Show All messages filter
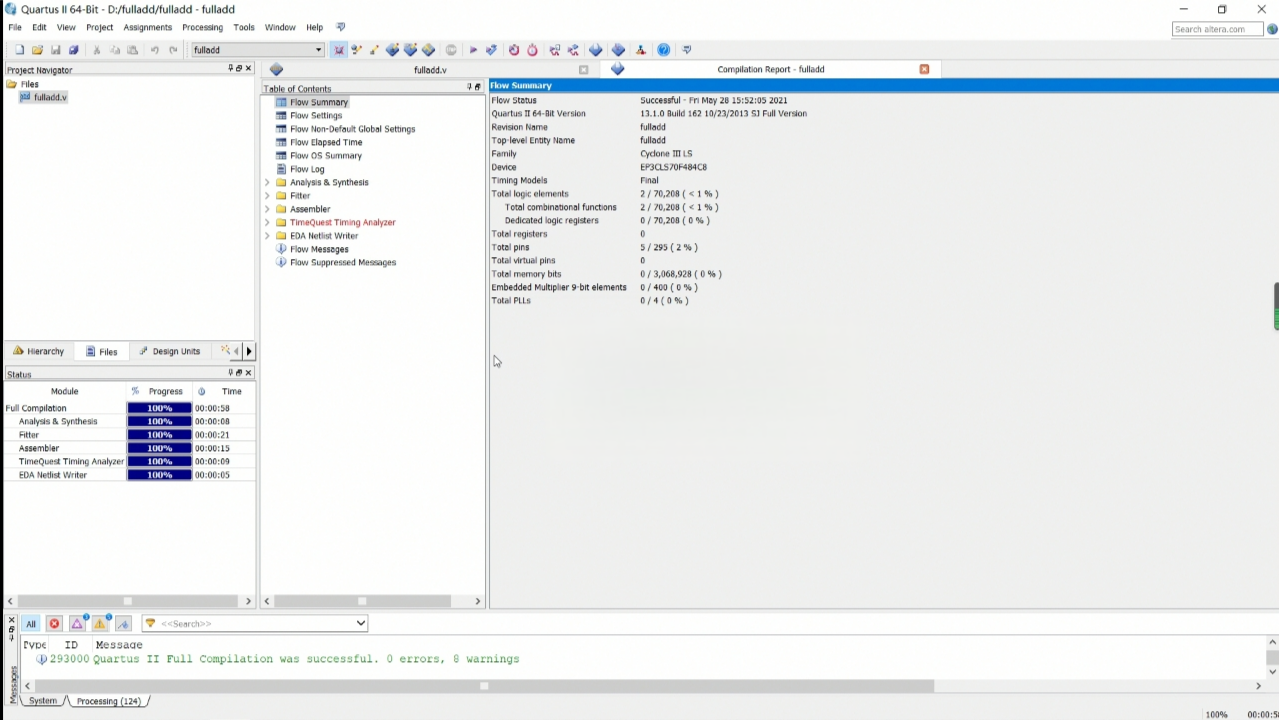 click(31, 624)
